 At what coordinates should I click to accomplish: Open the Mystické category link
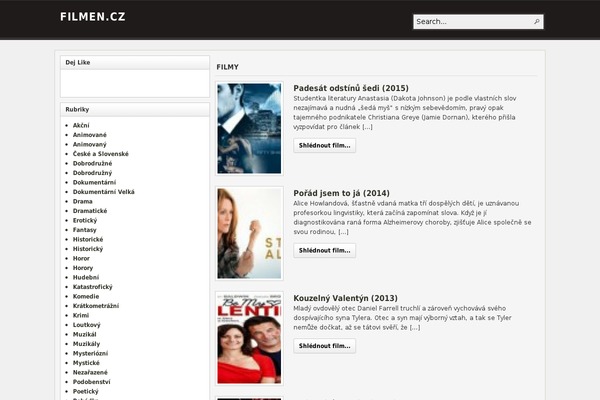(86, 363)
